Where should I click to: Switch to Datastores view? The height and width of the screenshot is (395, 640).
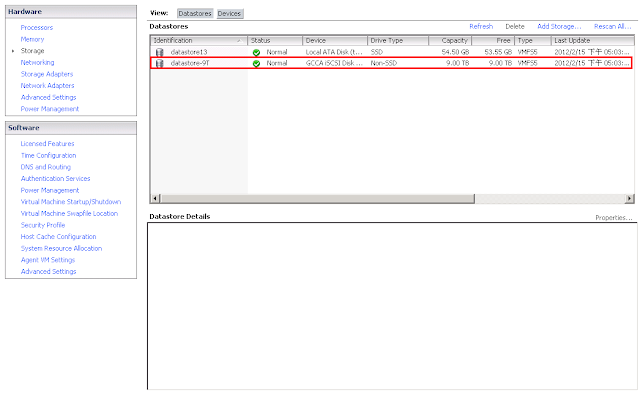tap(195, 13)
